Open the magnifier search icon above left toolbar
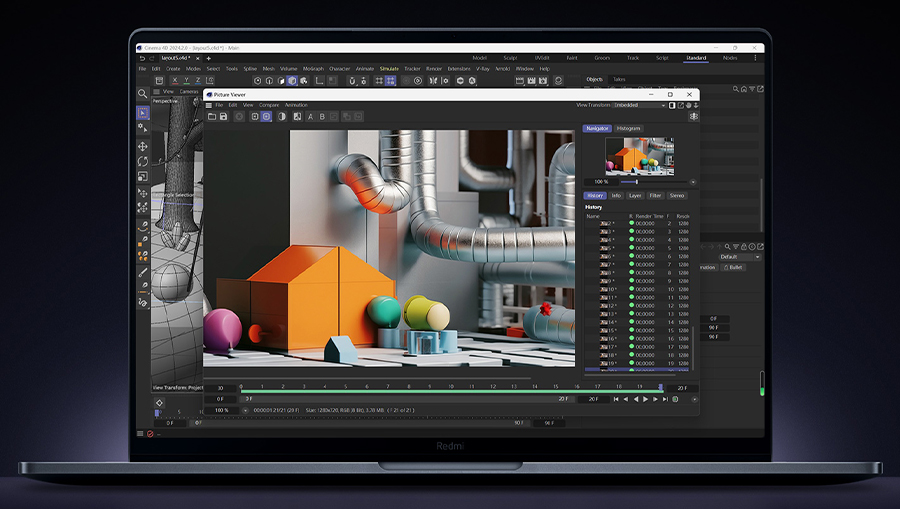The height and width of the screenshot is (509, 900). [142, 94]
